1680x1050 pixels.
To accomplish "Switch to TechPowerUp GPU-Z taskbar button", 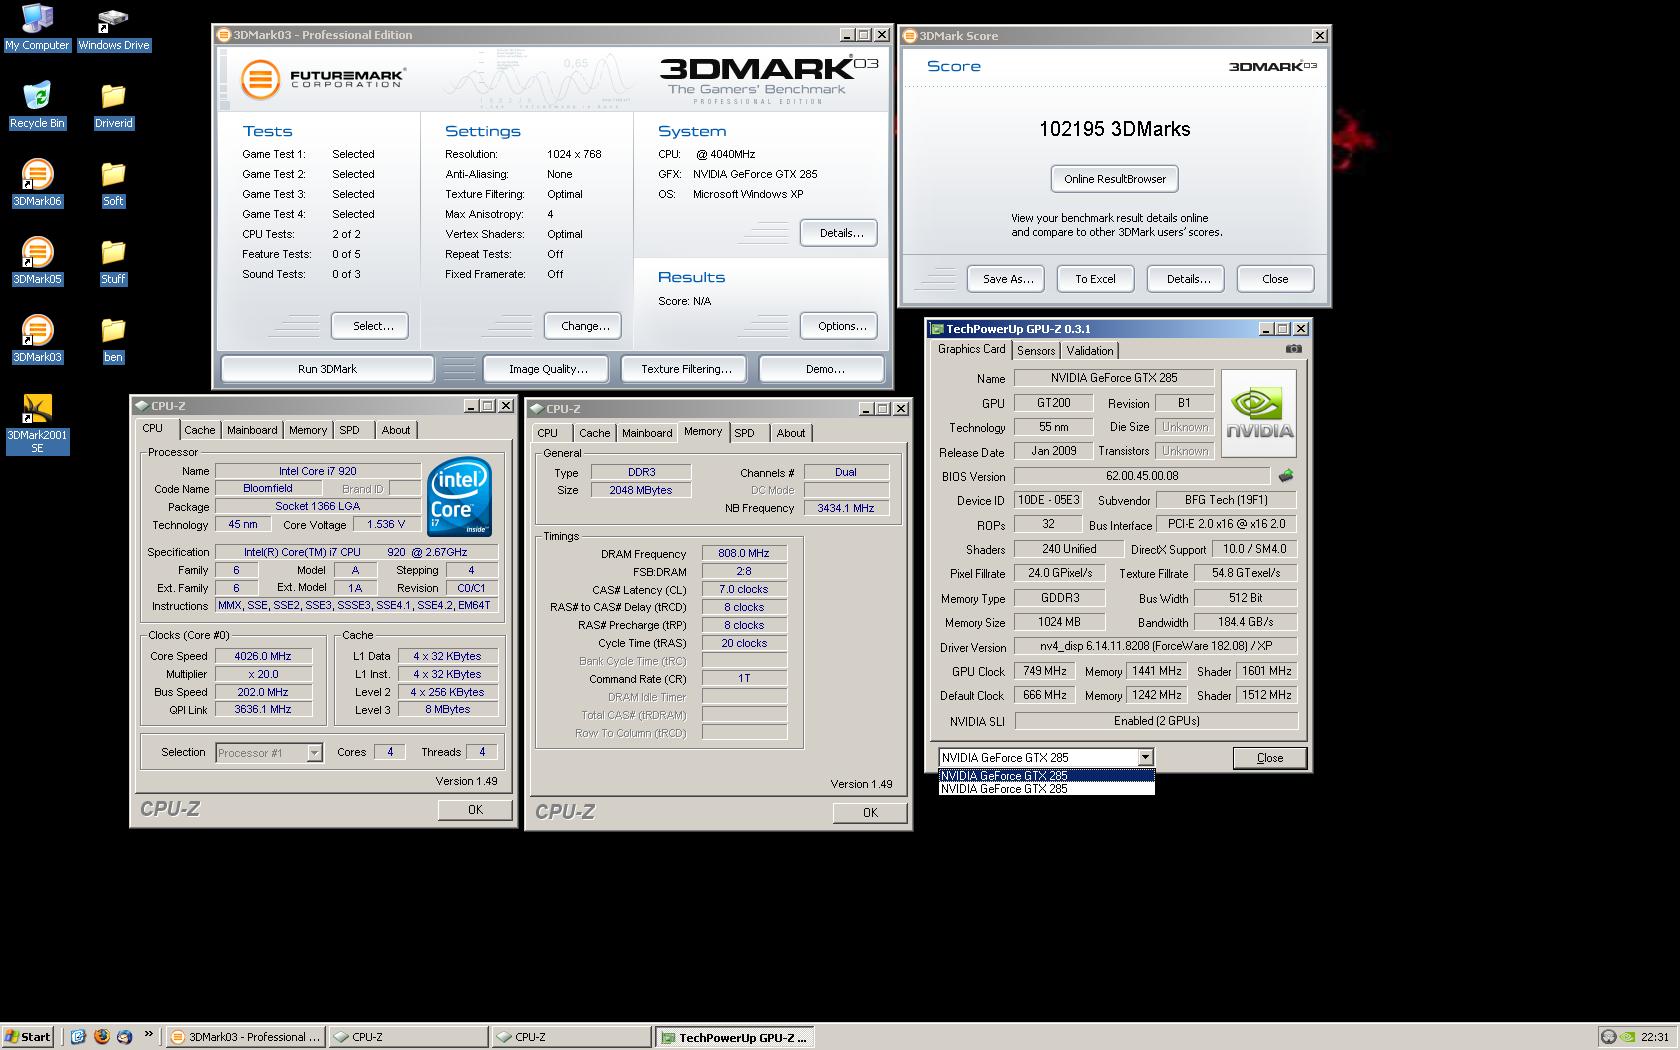I will [x=734, y=1037].
